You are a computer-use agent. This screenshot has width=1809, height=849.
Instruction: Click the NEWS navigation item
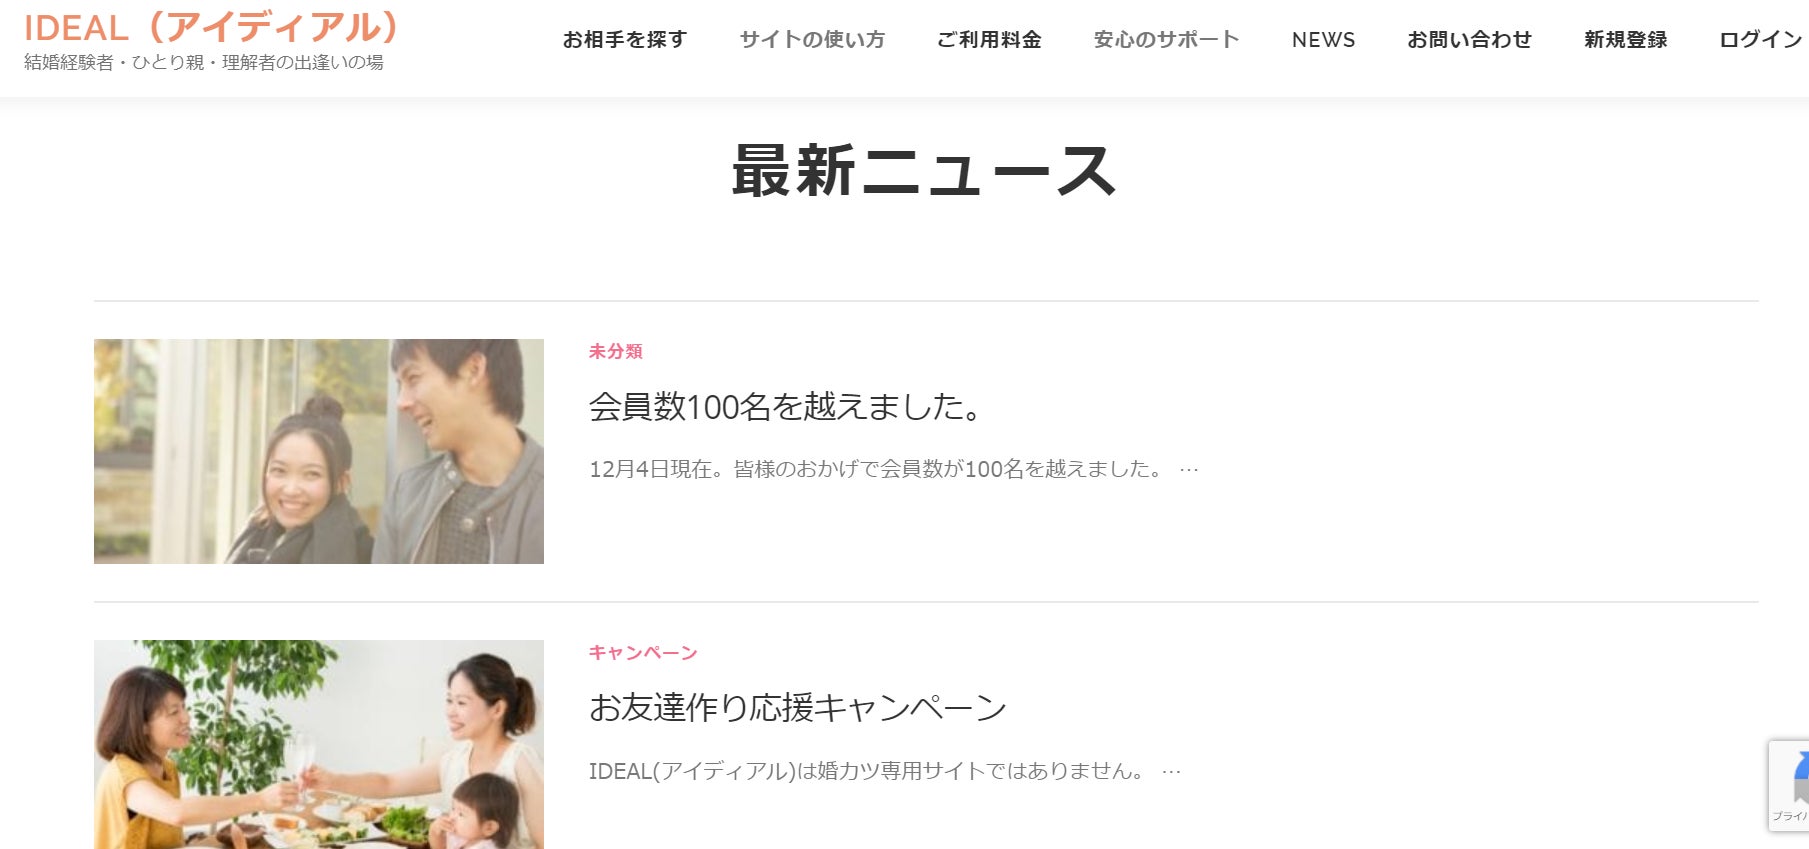coord(1324,40)
